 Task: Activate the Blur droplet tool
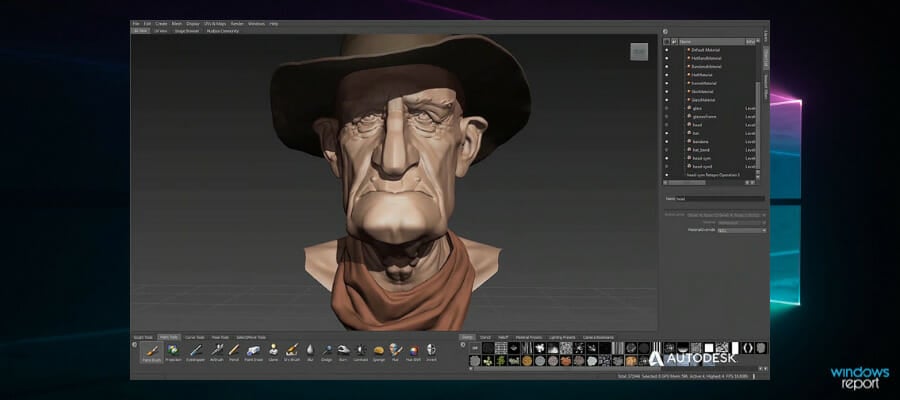pos(310,352)
